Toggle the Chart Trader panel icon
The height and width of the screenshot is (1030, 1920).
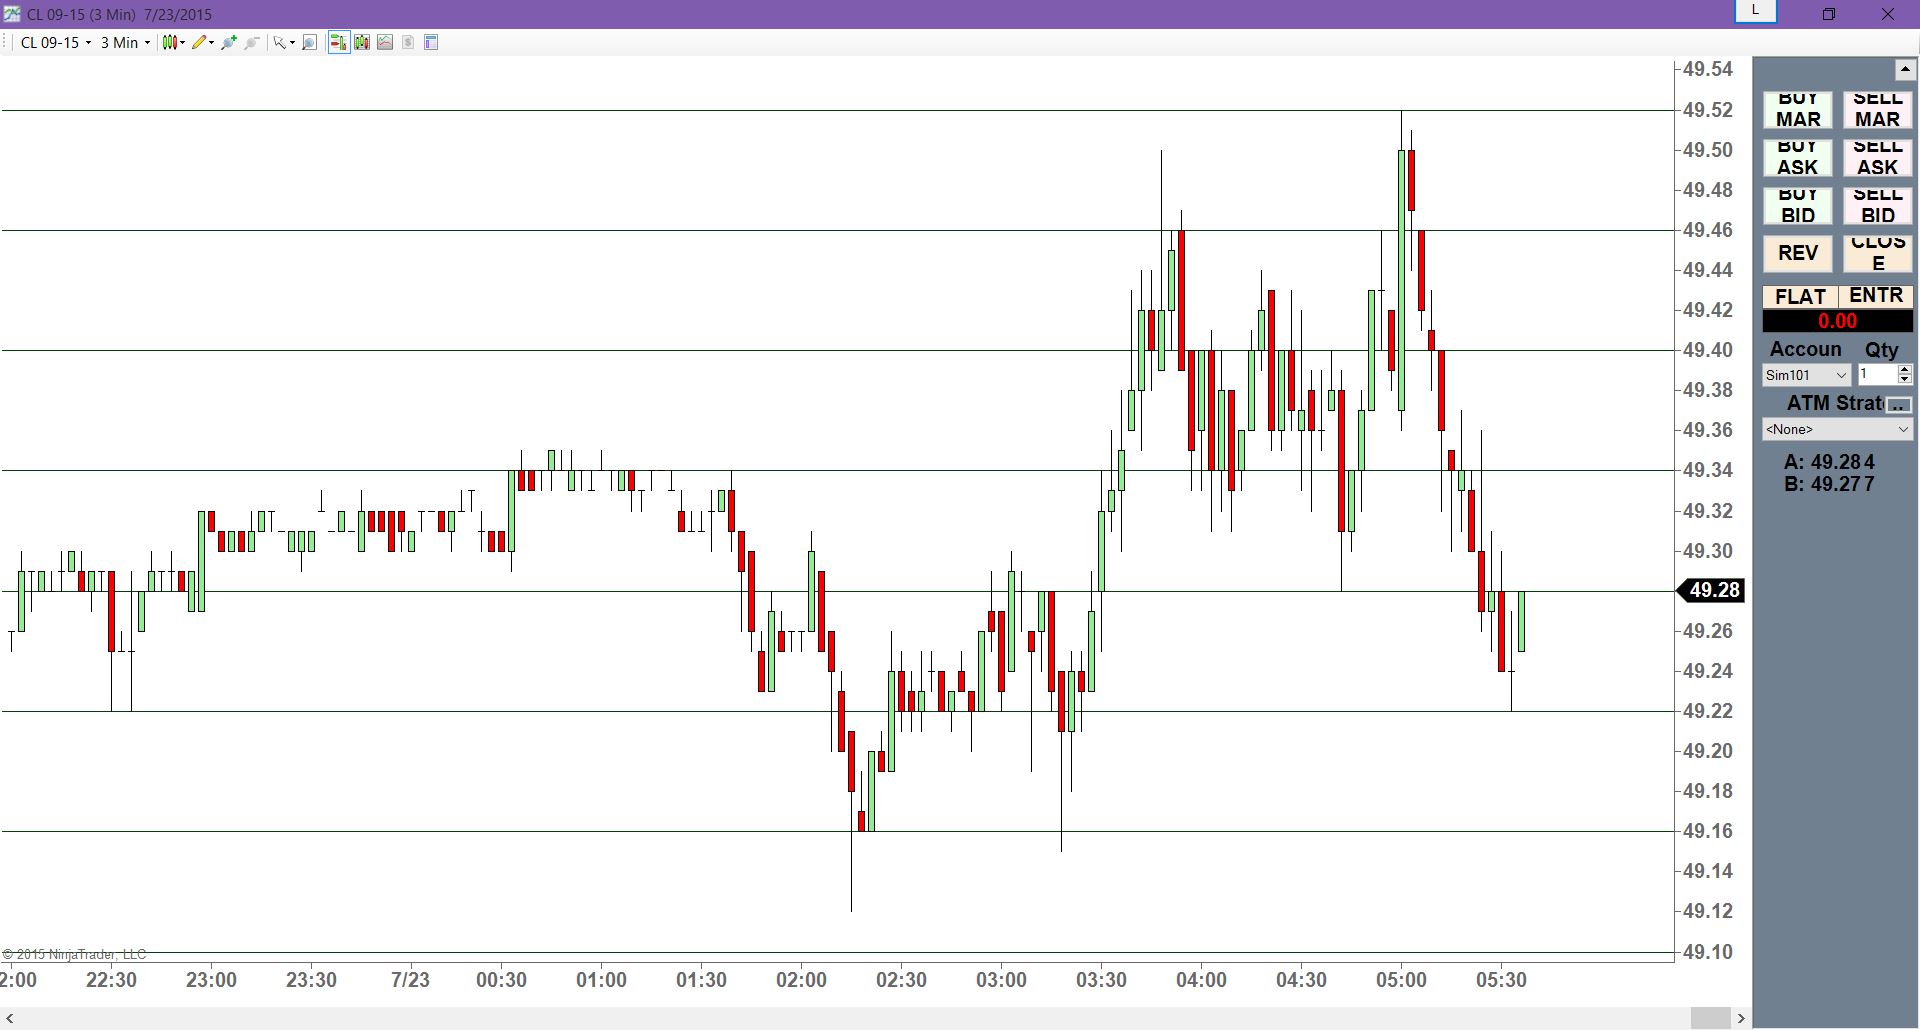point(338,42)
